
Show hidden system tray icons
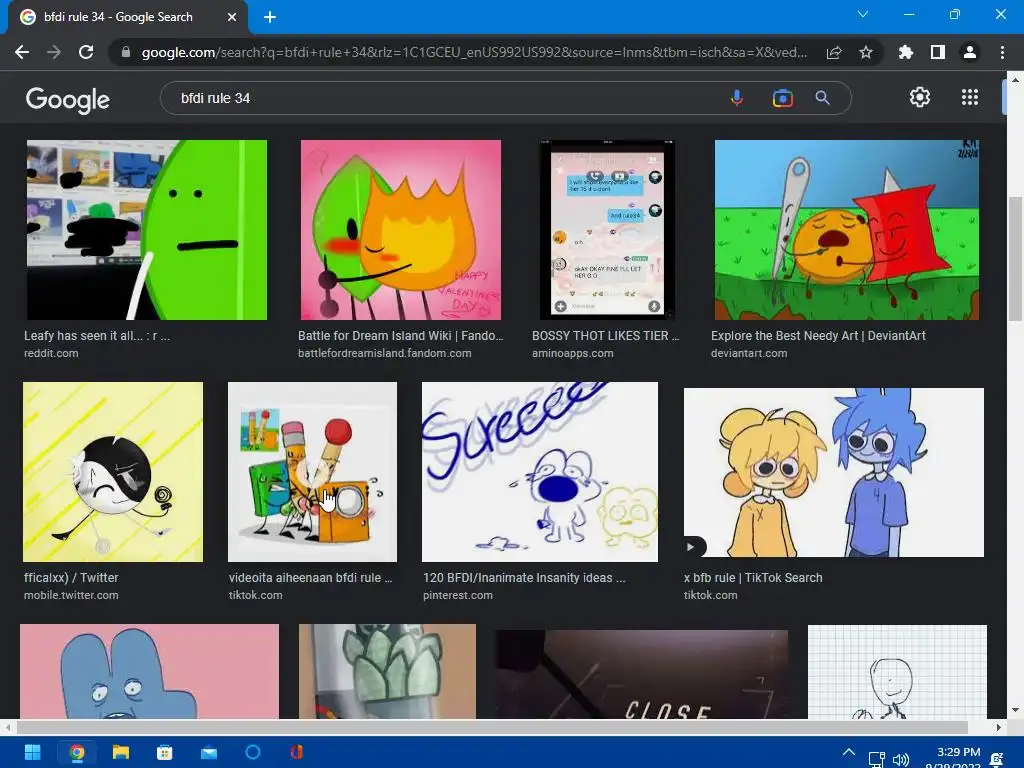pos(849,752)
